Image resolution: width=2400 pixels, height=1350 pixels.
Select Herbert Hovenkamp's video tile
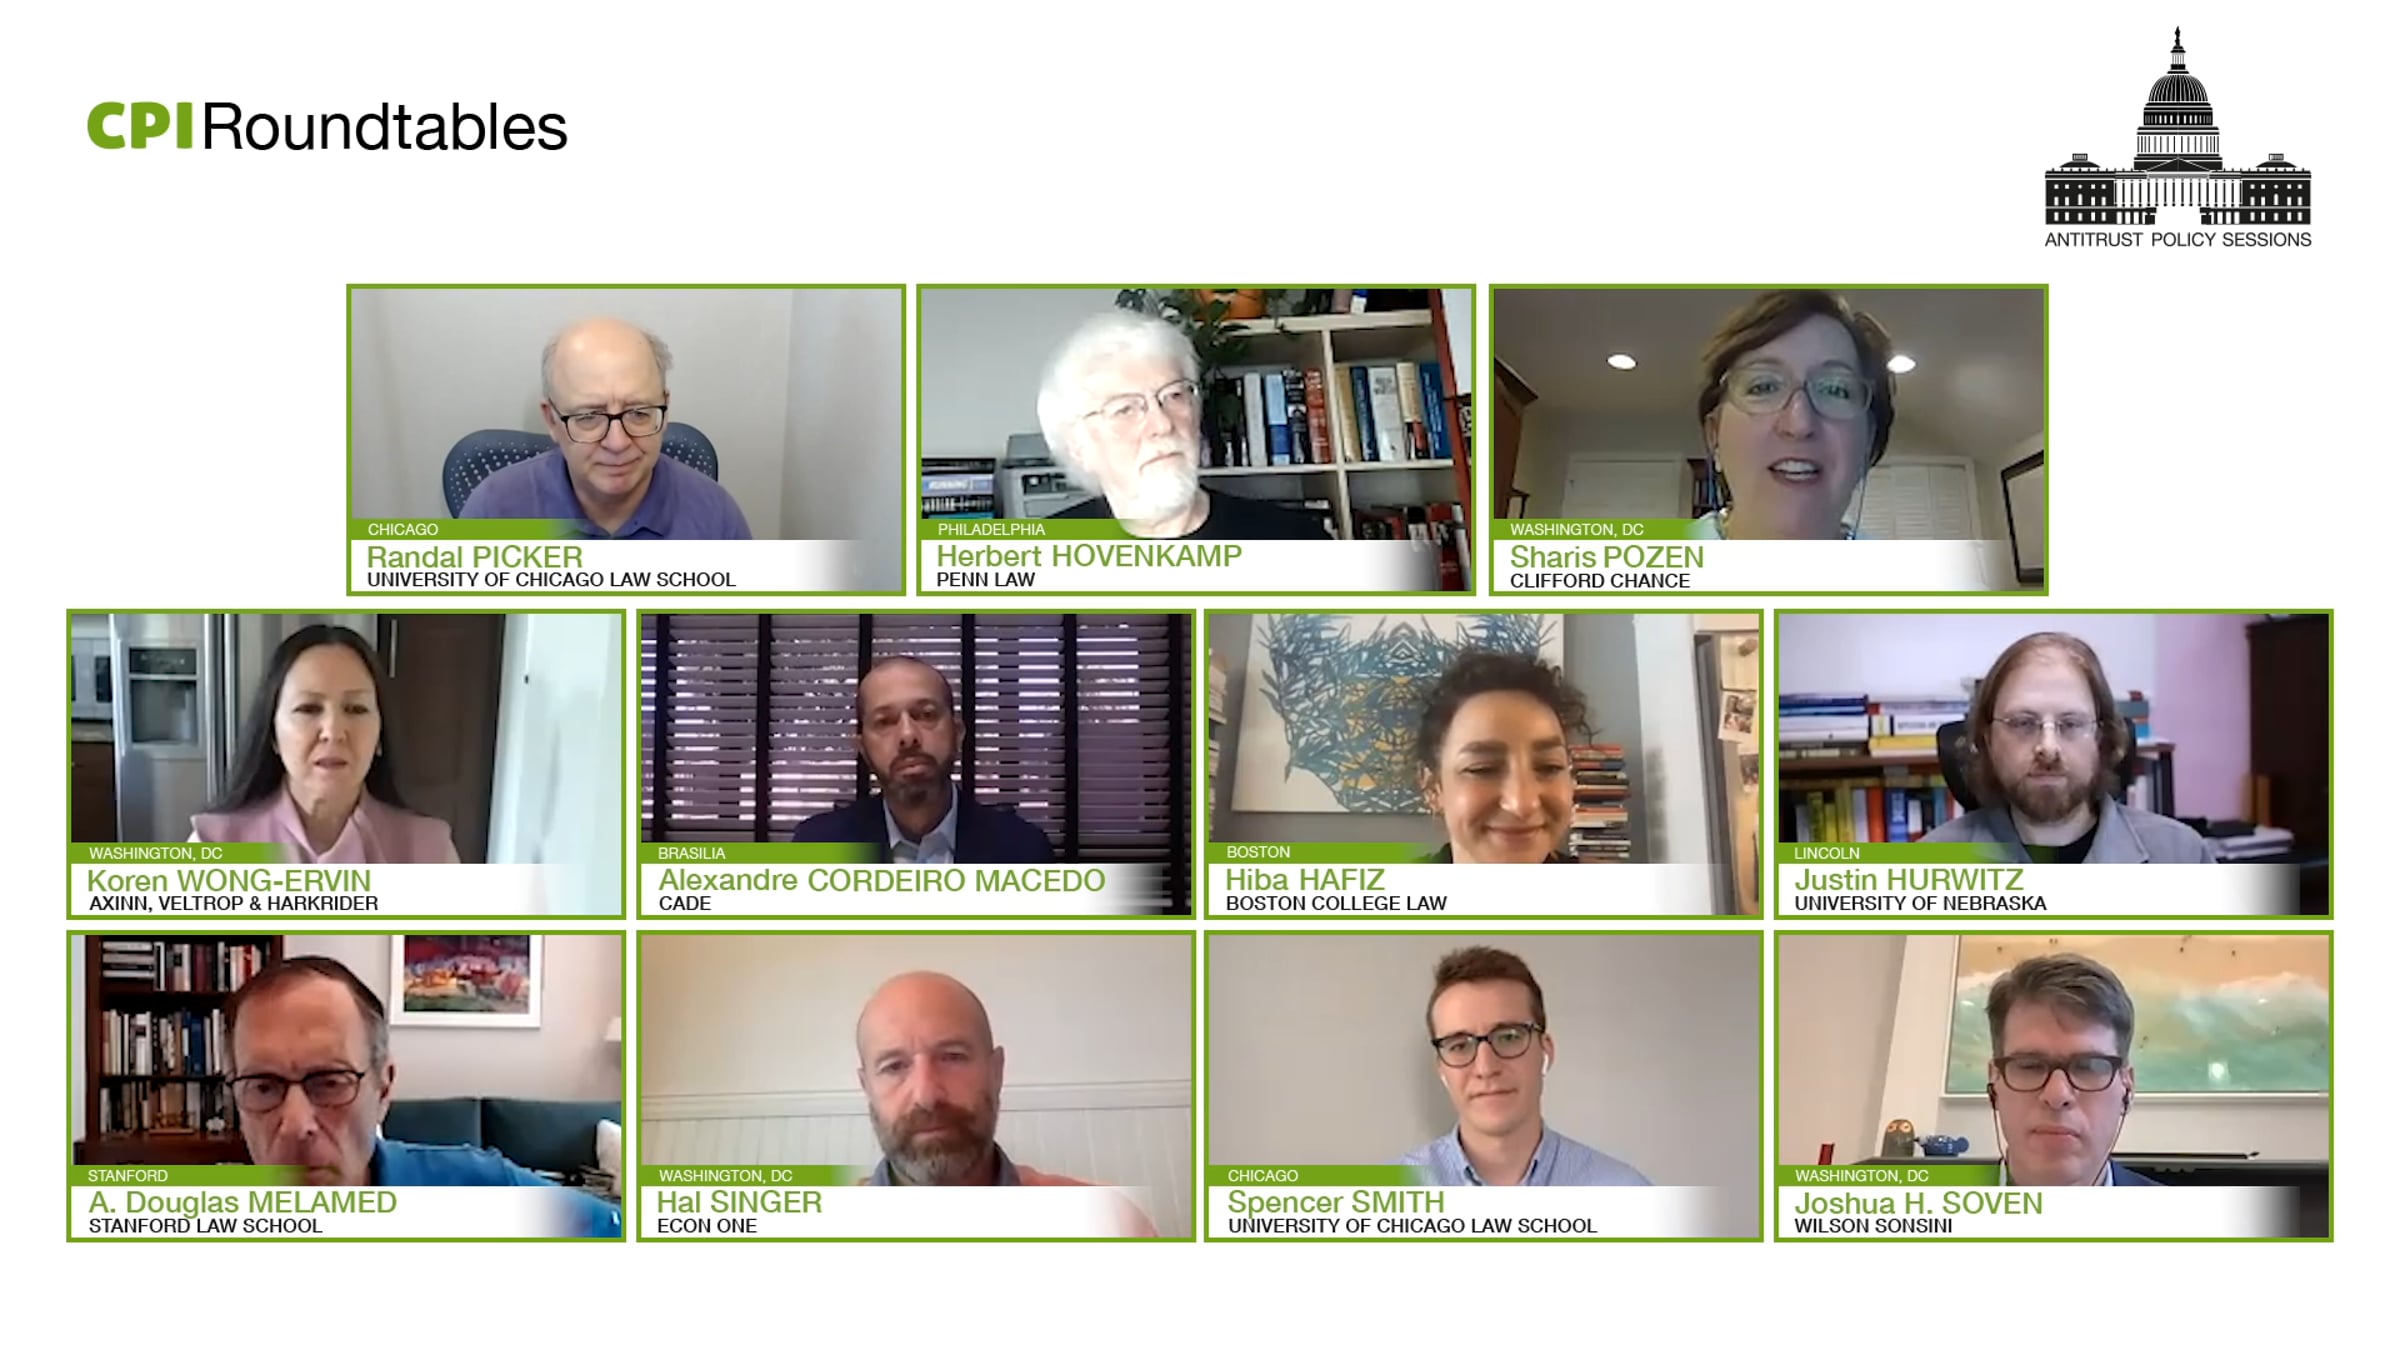click(x=1196, y=440)
